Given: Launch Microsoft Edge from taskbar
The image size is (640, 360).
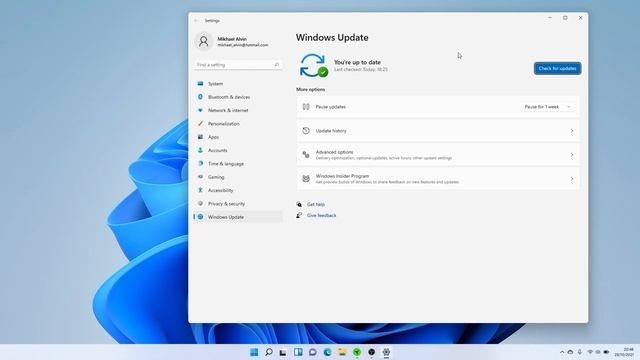Looking at the screenshot, I should [x=327, y=352].
